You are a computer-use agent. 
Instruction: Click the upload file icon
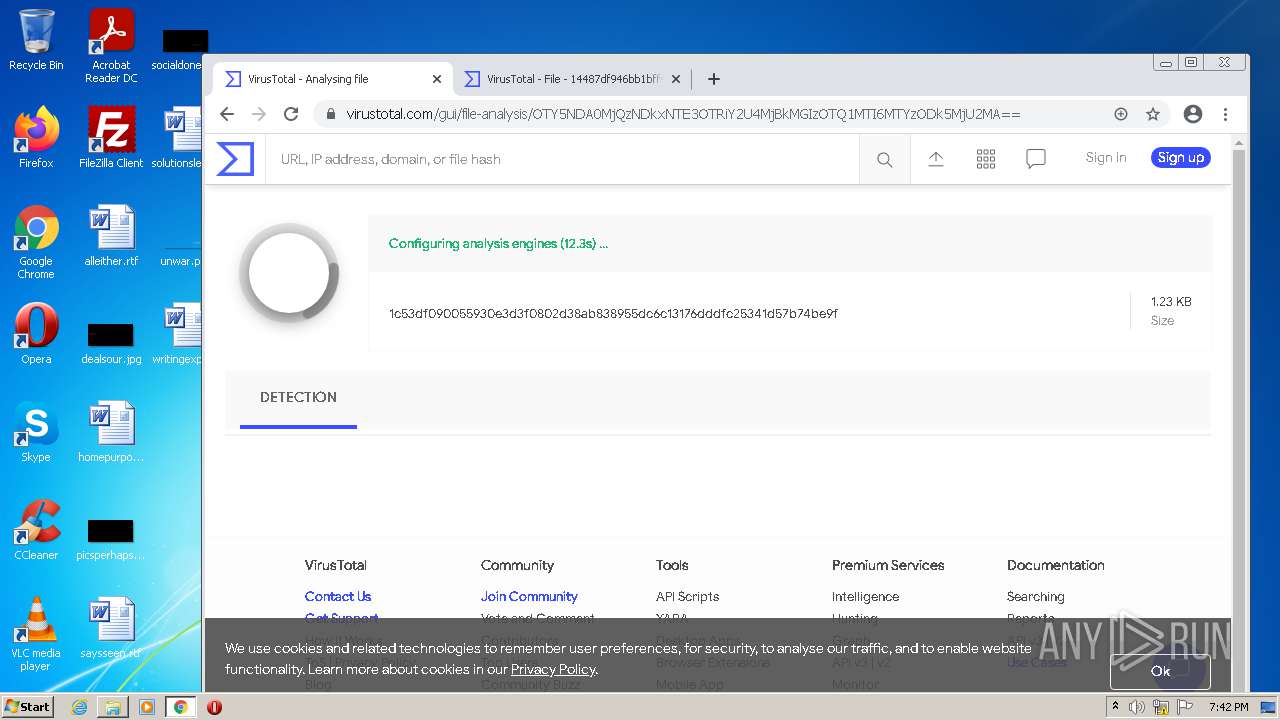pos(936,159)
